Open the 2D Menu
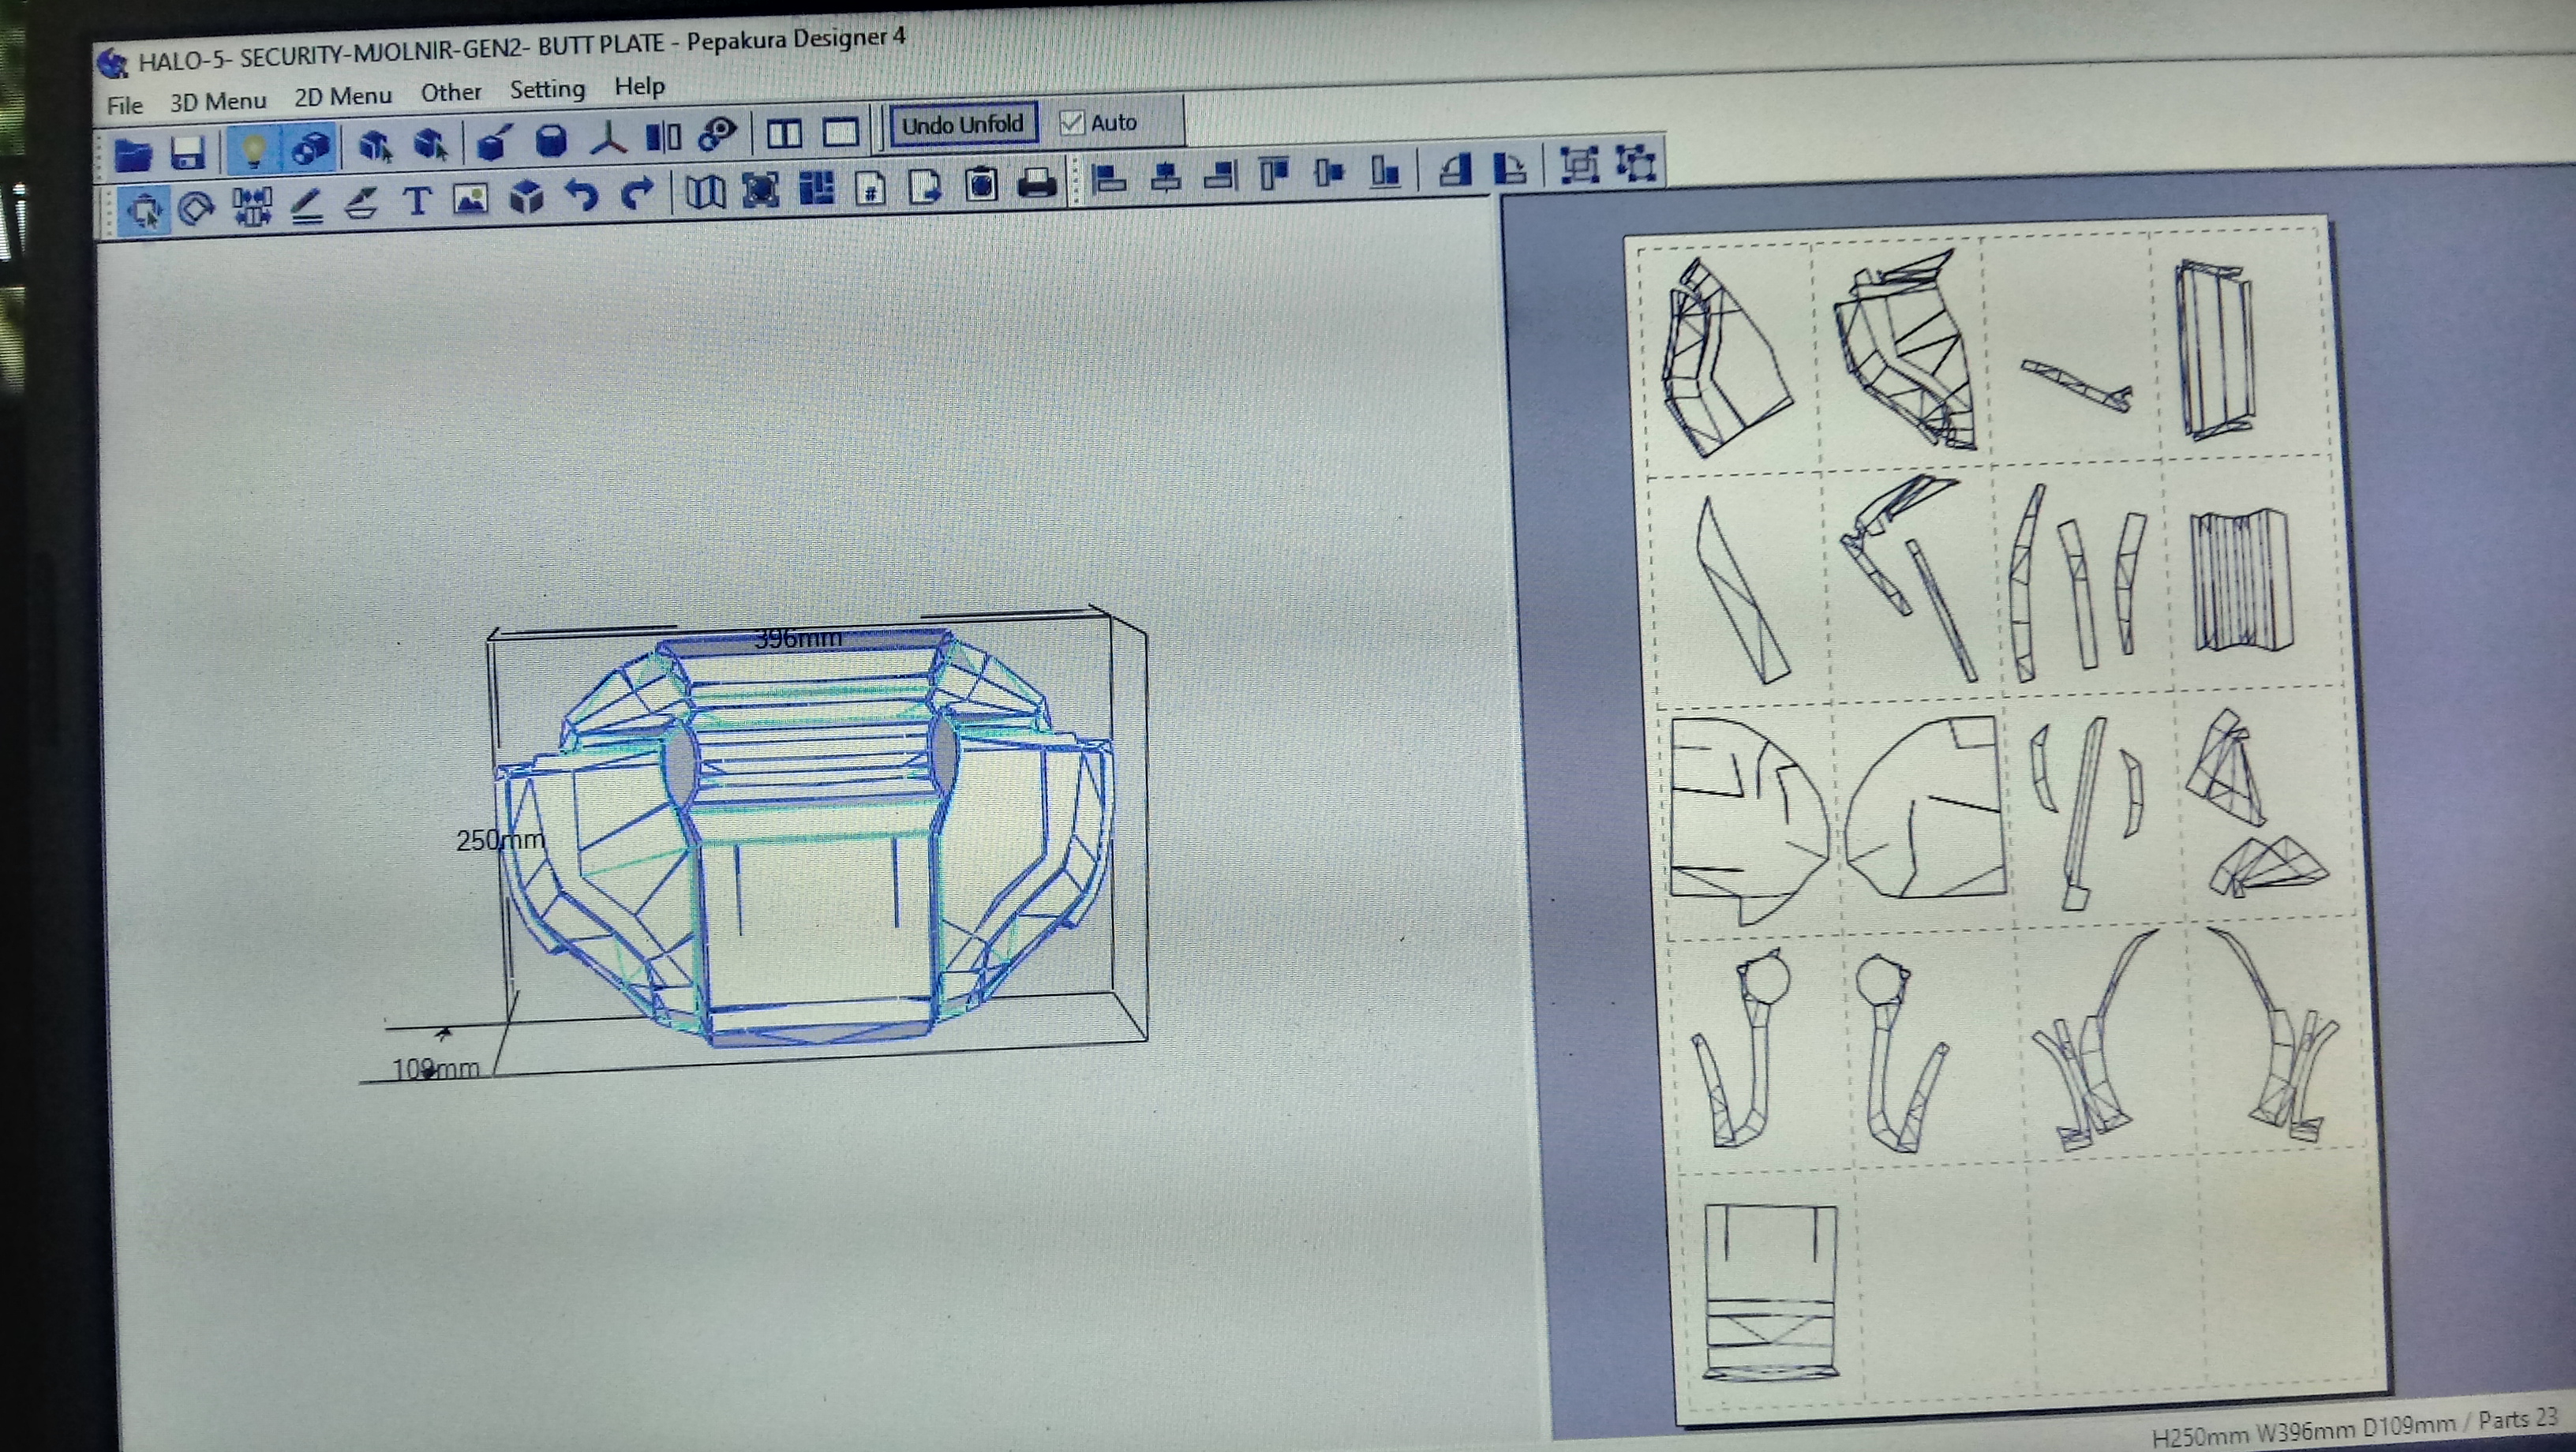2576x1452 pixels. click(342, 97)
